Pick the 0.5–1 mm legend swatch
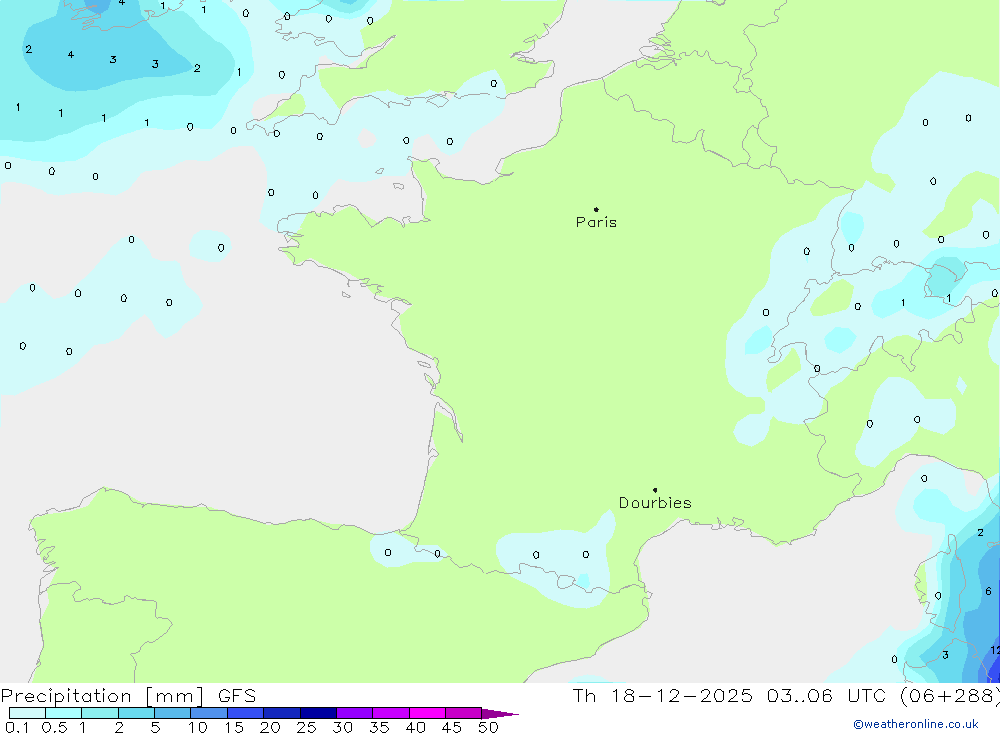Image resolution: width=1000 pixels, height=733 pixels. (x=63, y=713)
